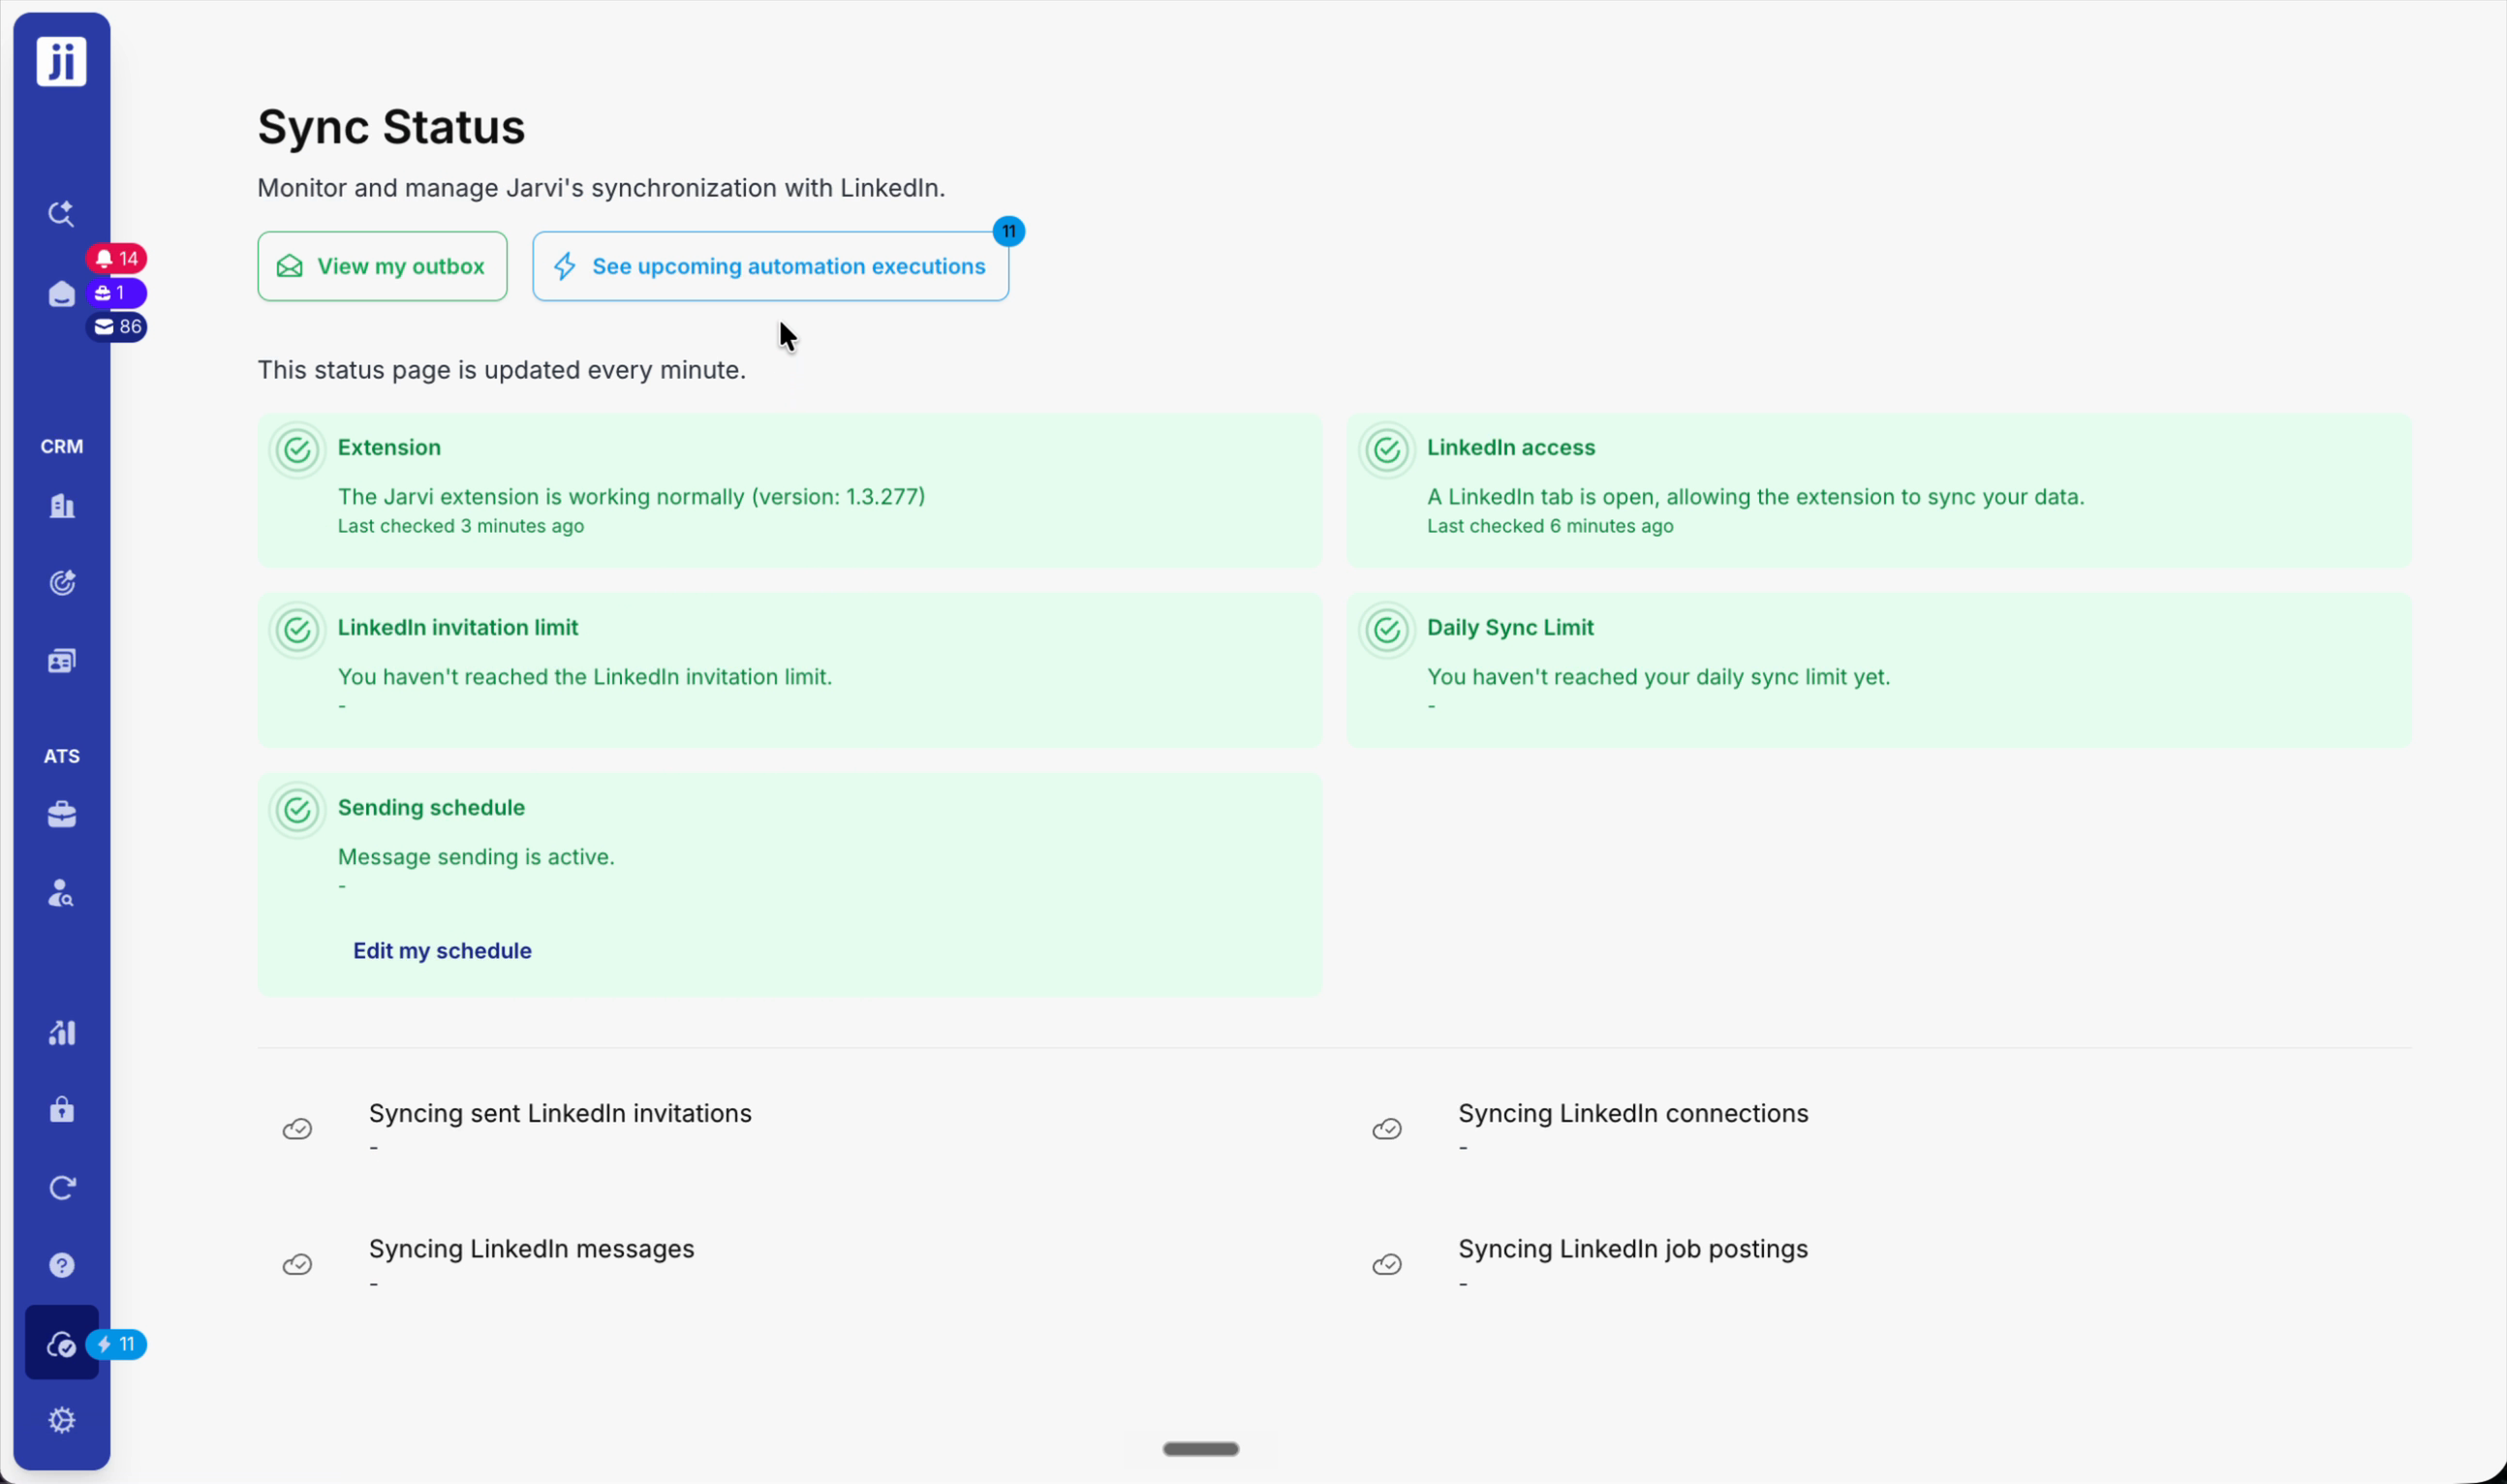Image resolution: width=2507 pixels, height=1484 pixels.
Task: Click the text "This status page is updated every minute."
Action: tap(502, 370)
